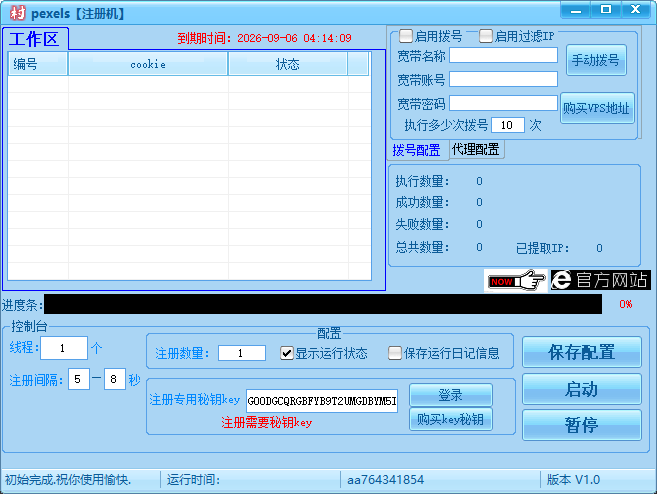
Task: Enable the 启用过滤IP checkbox
Action: [486, 36]
